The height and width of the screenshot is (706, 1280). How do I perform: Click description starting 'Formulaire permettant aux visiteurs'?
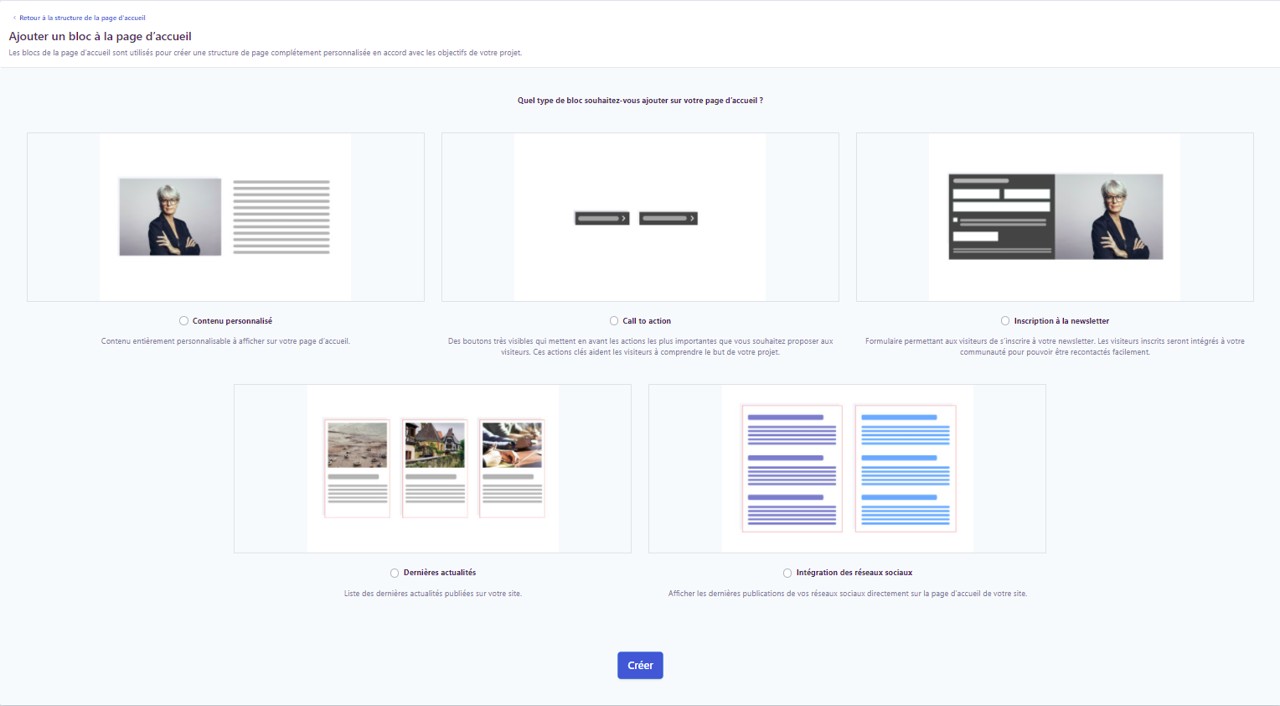coord(1055,346)
